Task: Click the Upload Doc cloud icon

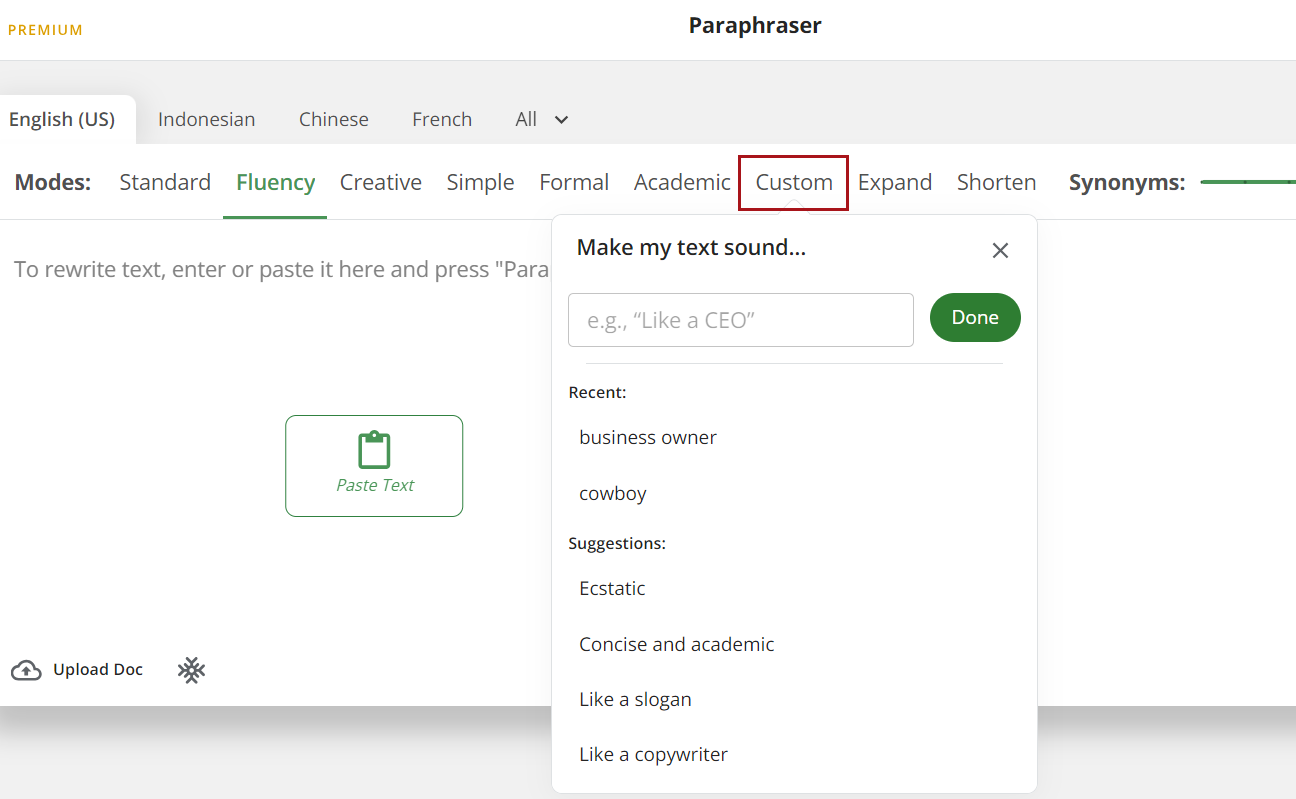Action: (26, 670)
